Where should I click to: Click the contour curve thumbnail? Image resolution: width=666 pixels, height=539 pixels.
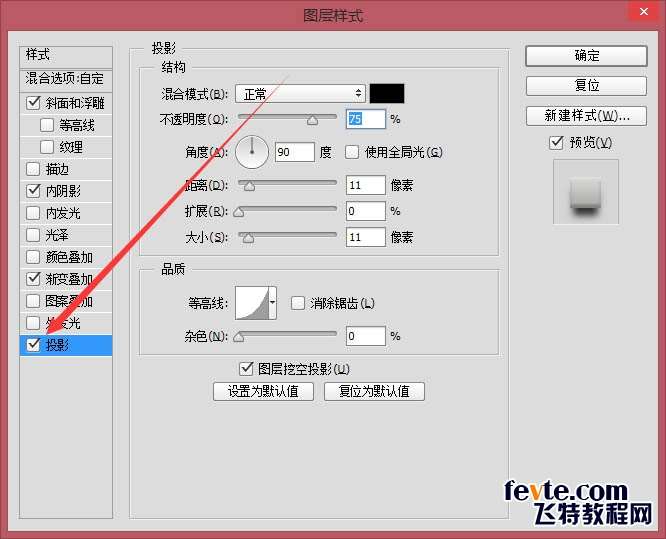pos(252,303)
